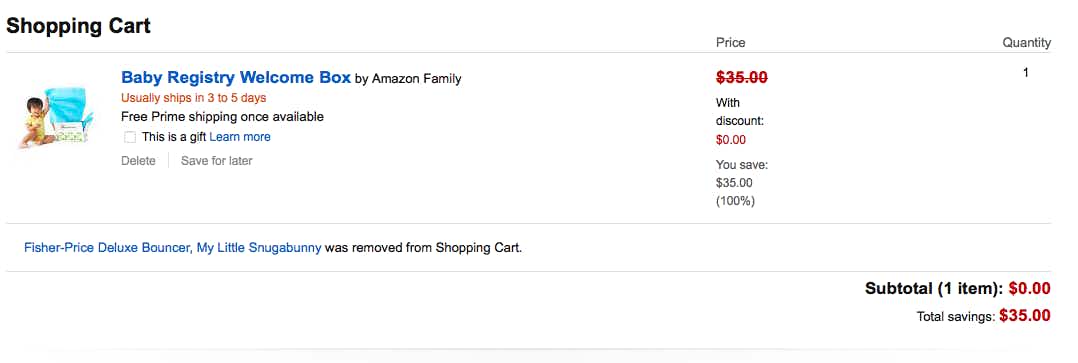
Task: Click the Subtotal (1 item) $0.00 amount
Action: click(x=1029, y=289)
